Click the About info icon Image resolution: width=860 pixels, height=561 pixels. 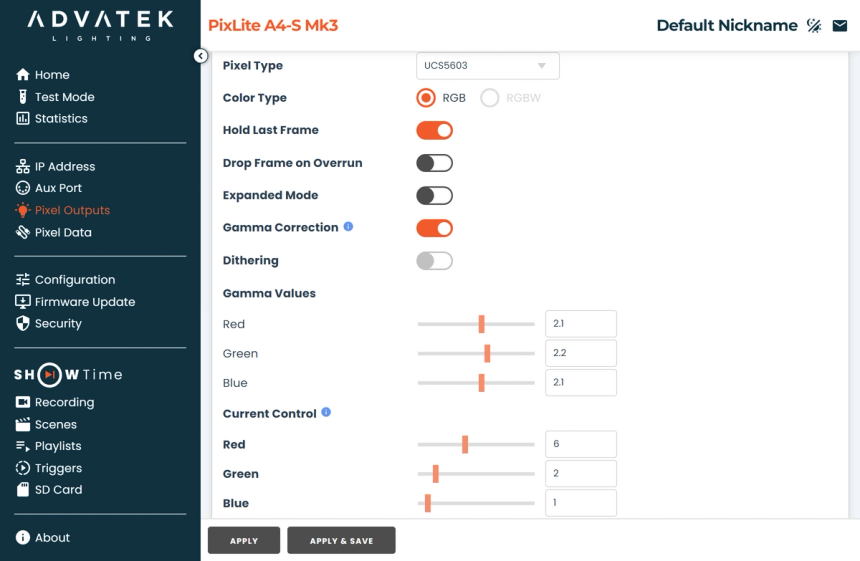click(x=22, y=537)
